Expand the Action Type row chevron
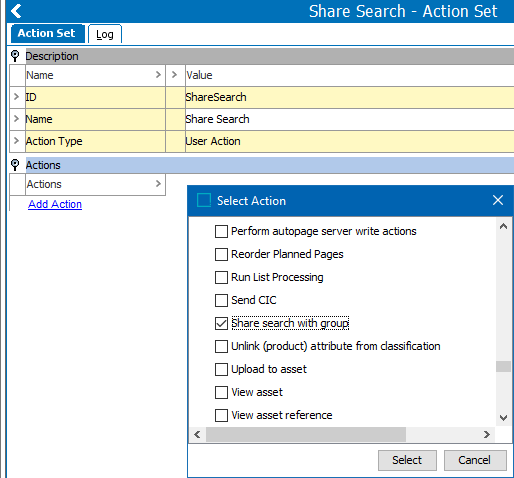514x478 pixels. coord(16,141)
